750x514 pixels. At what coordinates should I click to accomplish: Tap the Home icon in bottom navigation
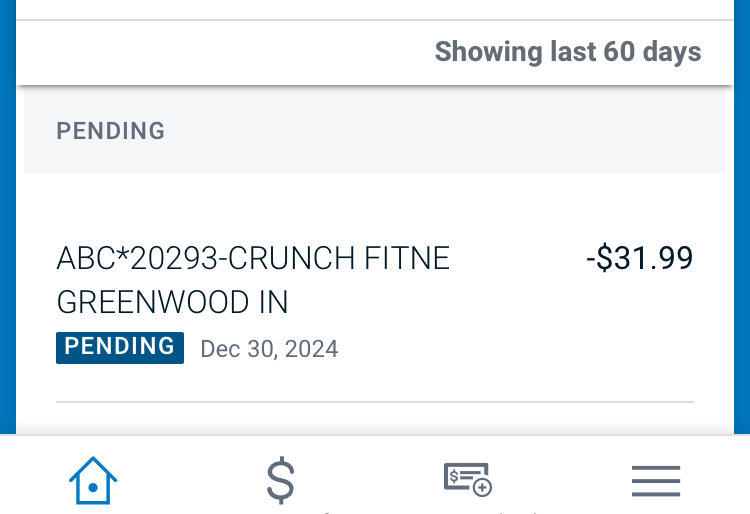(x=93, y=481)
